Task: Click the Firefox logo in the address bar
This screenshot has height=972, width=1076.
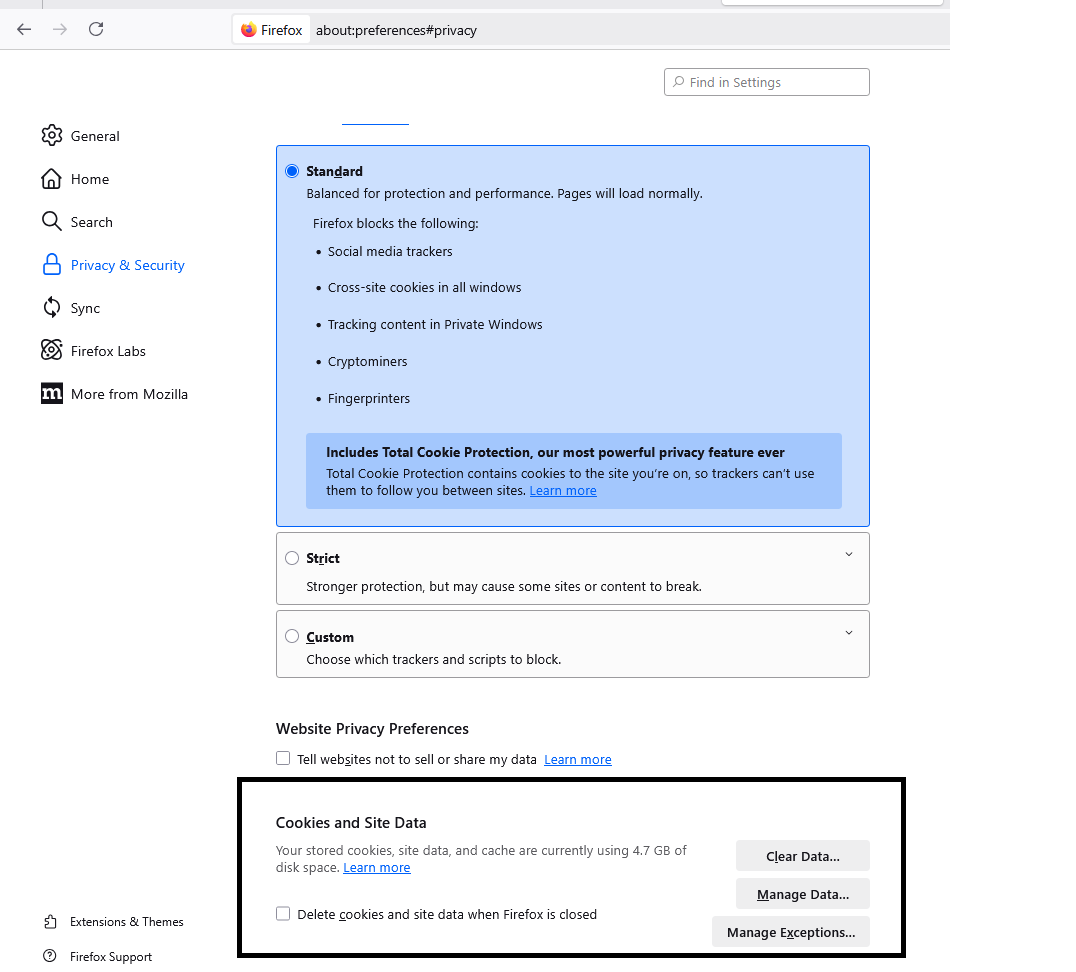Action: (248, 30)
